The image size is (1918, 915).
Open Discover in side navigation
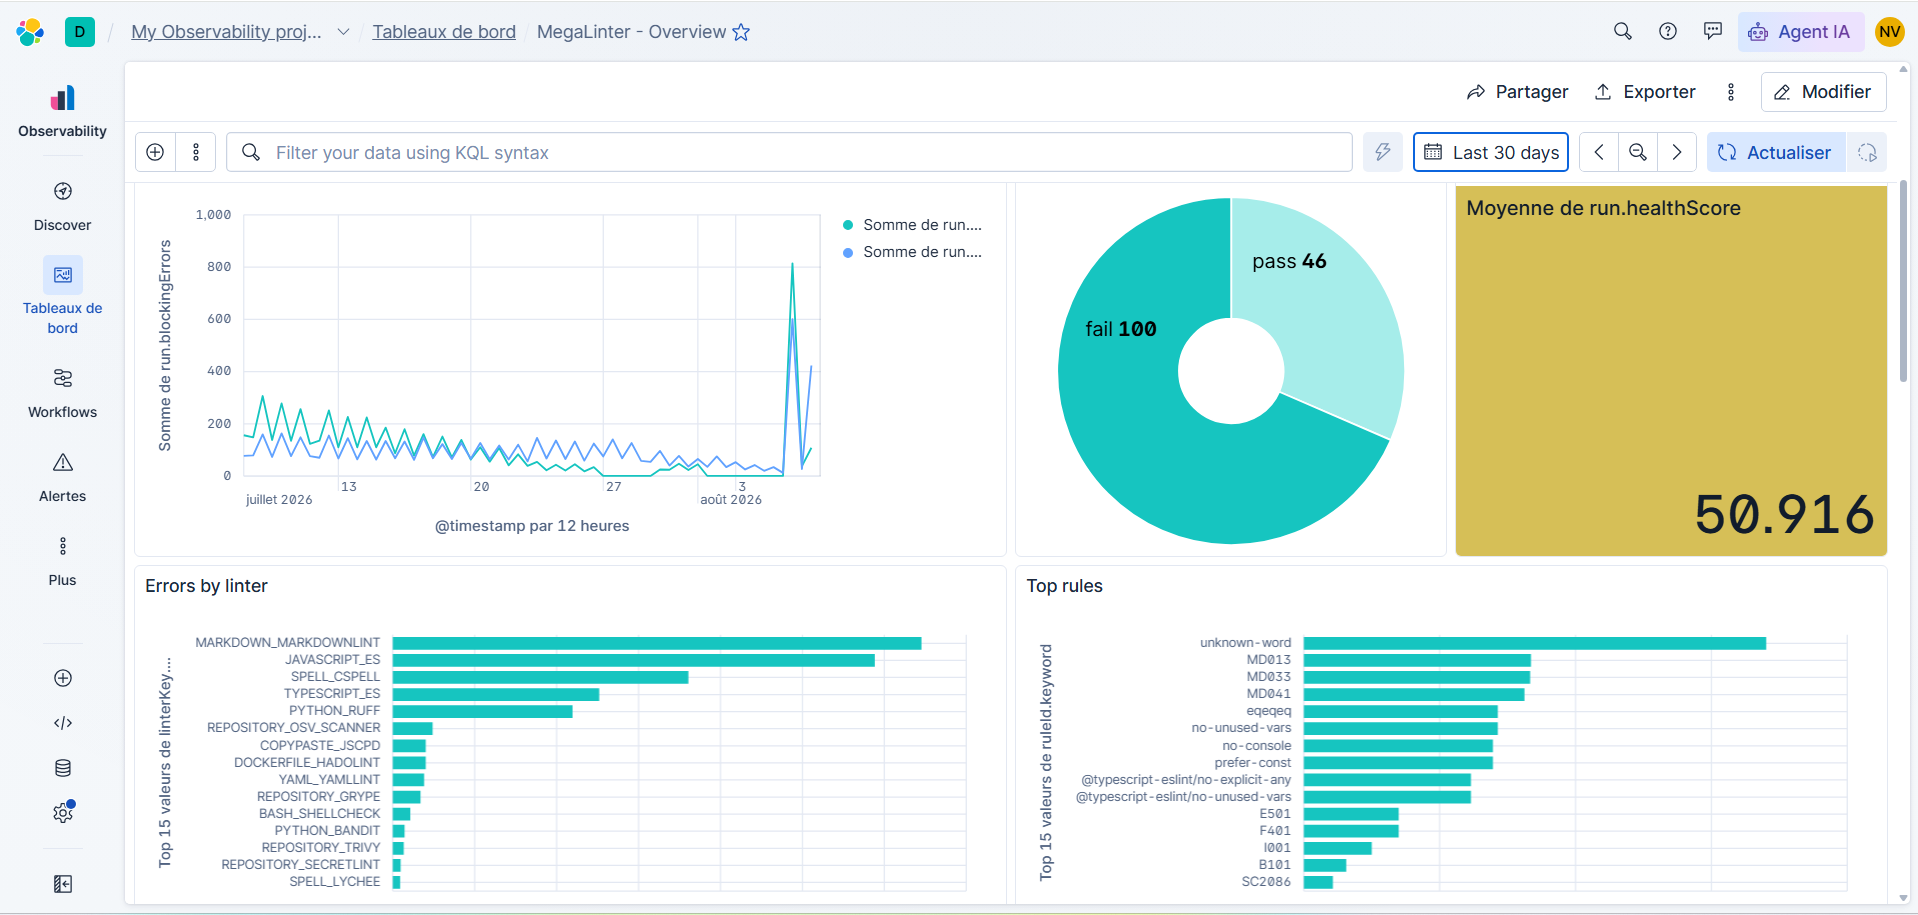point(62,207)
